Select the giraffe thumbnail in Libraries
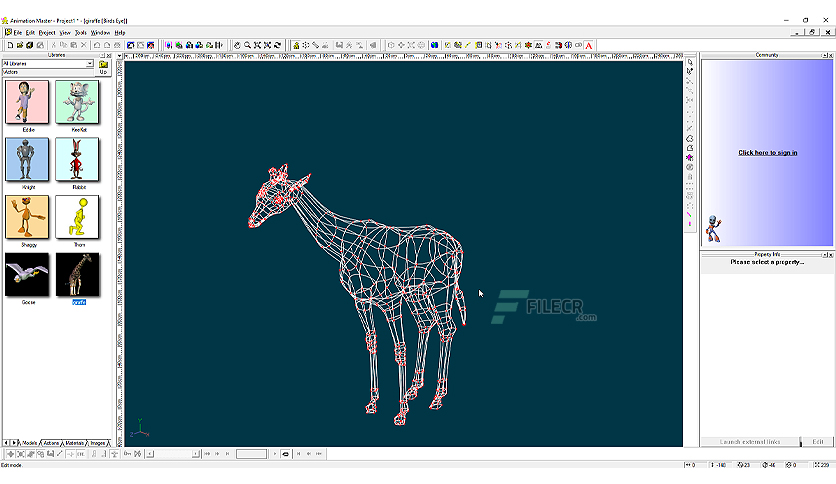Image resolution: width=836 pixels, height=484 pixels. tap(77, 275)
